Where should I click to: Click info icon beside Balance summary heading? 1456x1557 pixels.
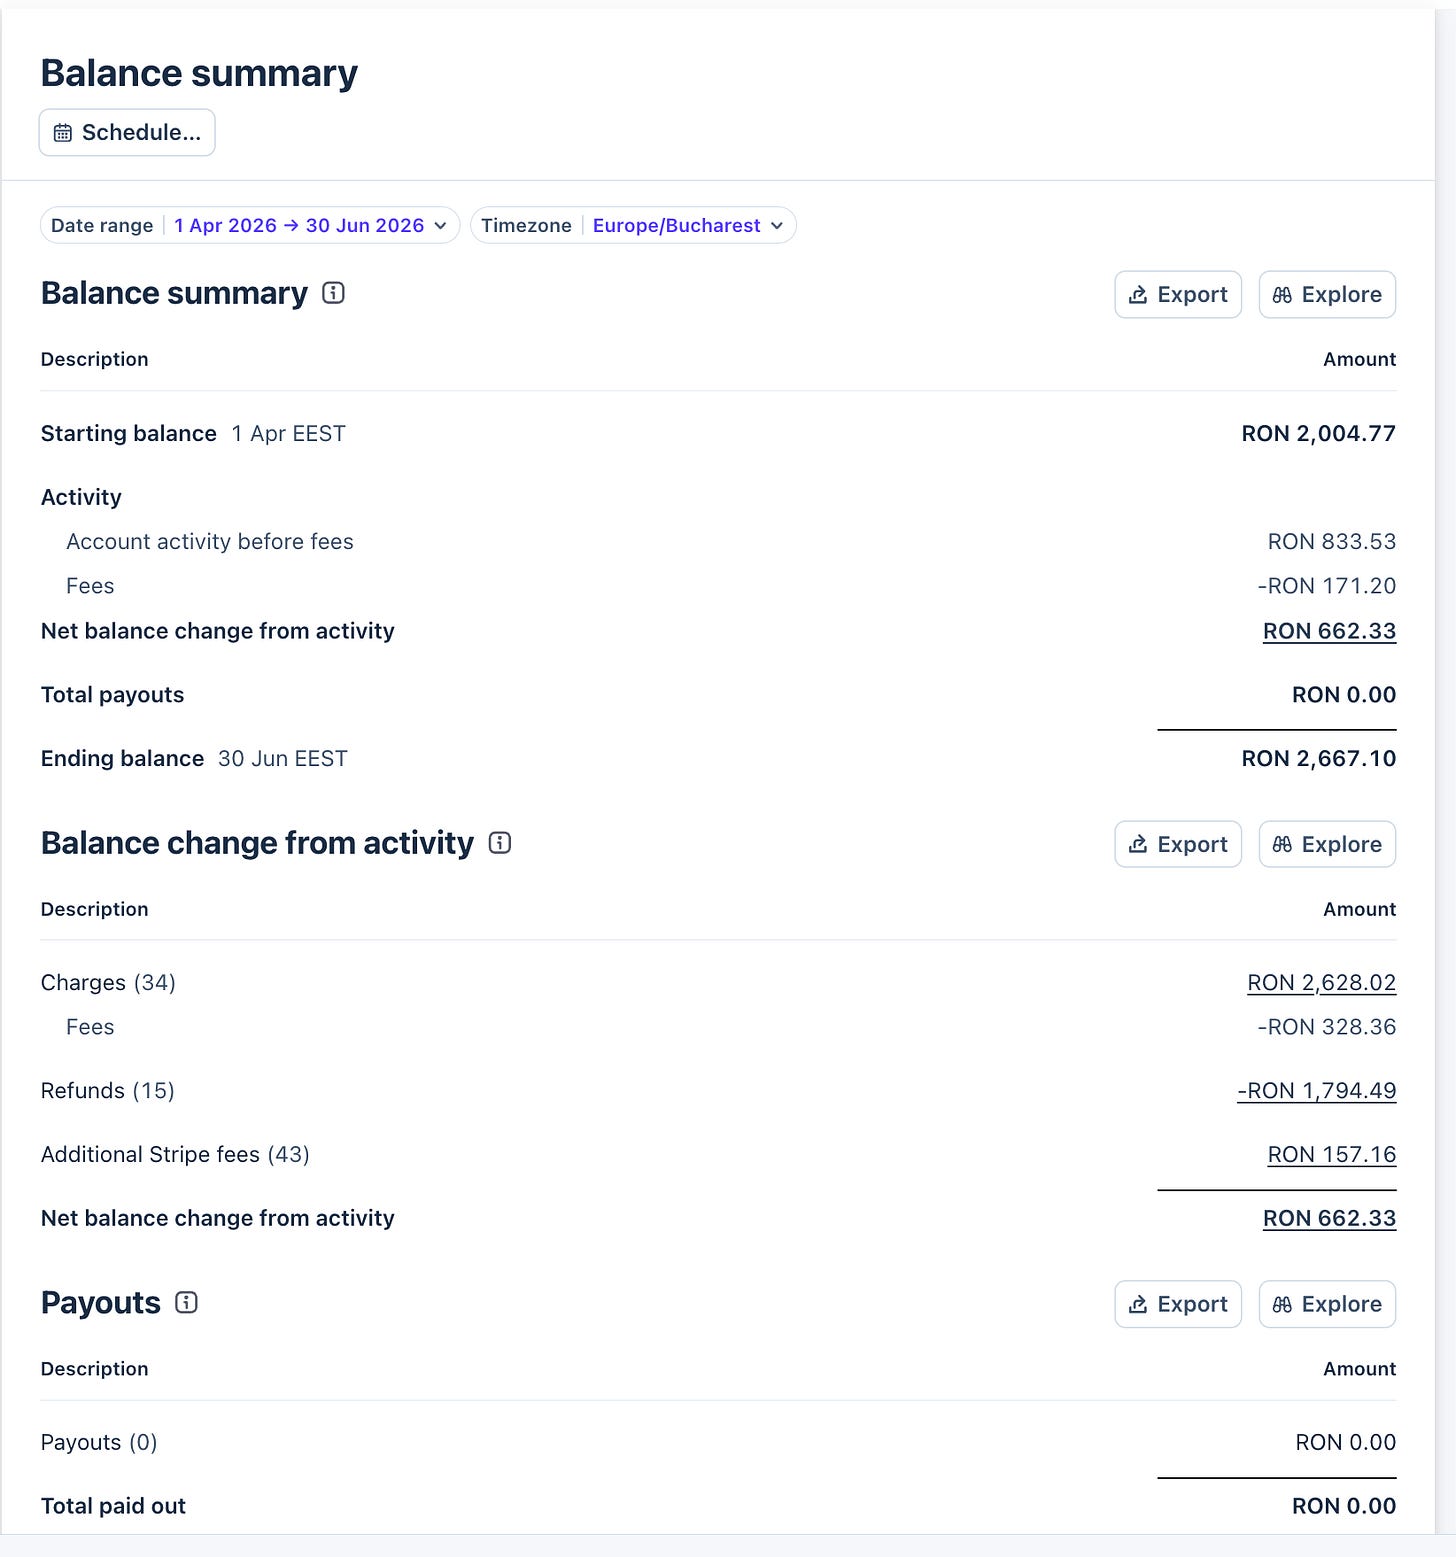333,293
